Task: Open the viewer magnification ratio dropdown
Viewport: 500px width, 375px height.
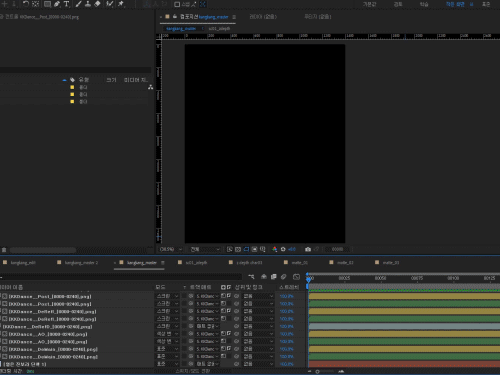Action: 170,249
